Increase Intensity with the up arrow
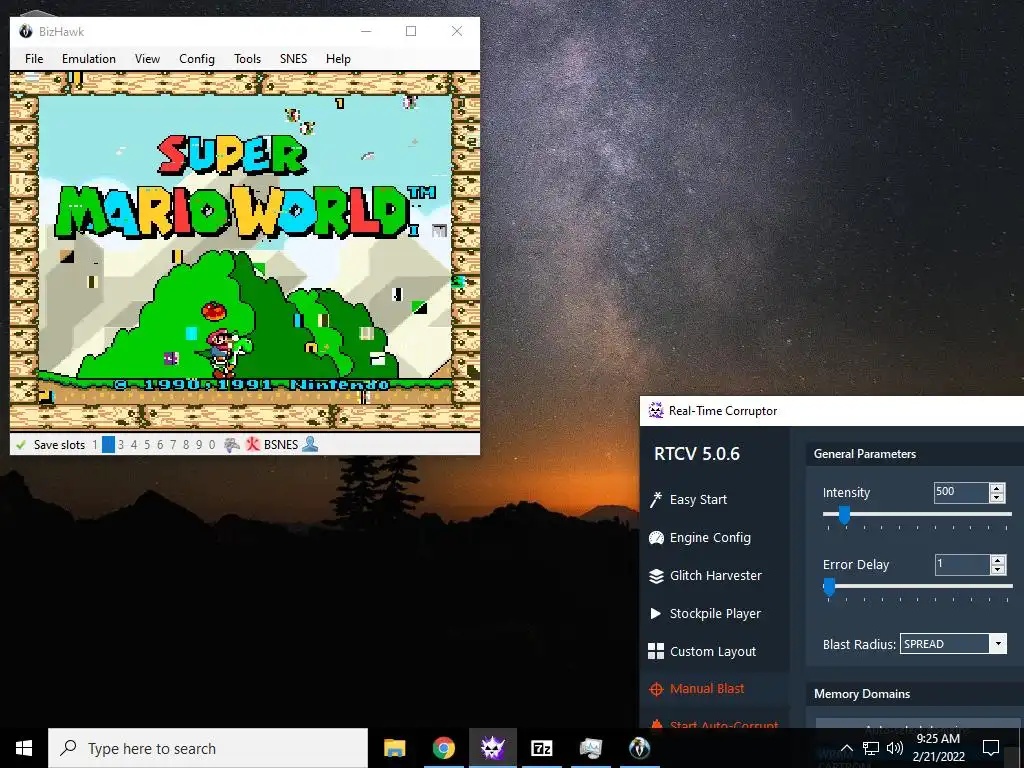Viewport: 1024px width, 768px height. click(x=997, y=488)
